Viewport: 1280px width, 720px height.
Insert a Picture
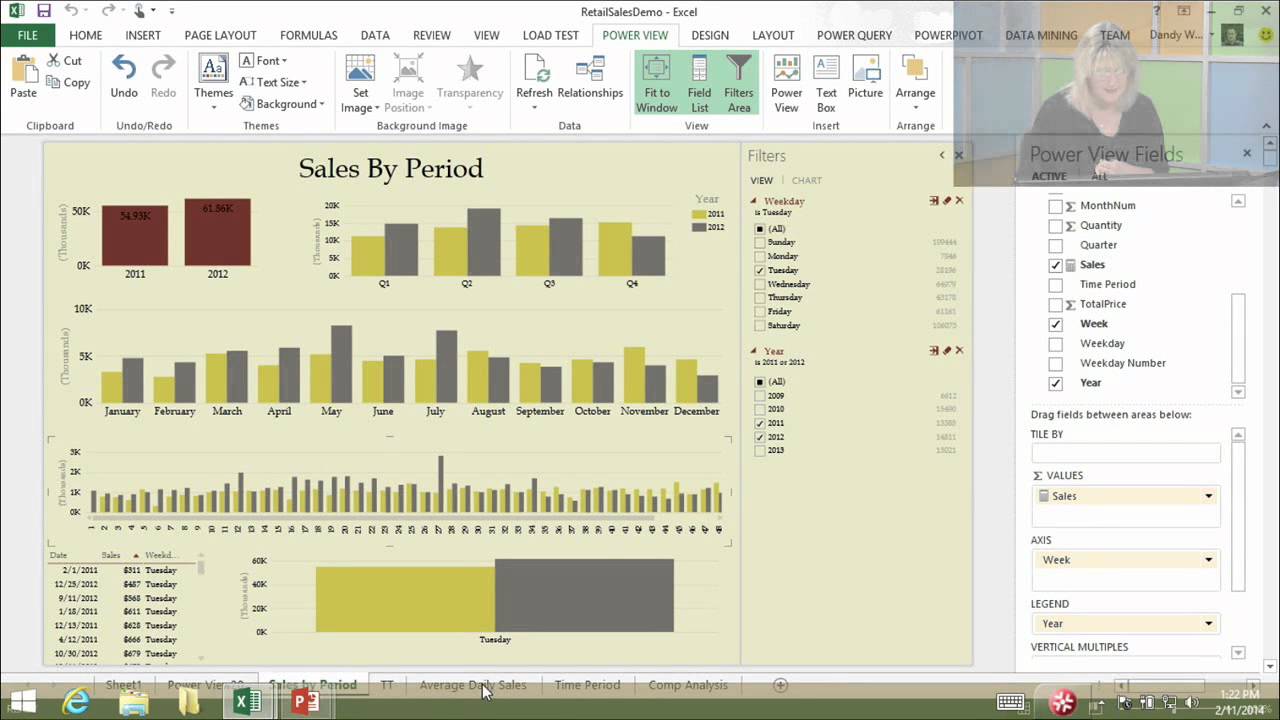[x=865, y=77]
